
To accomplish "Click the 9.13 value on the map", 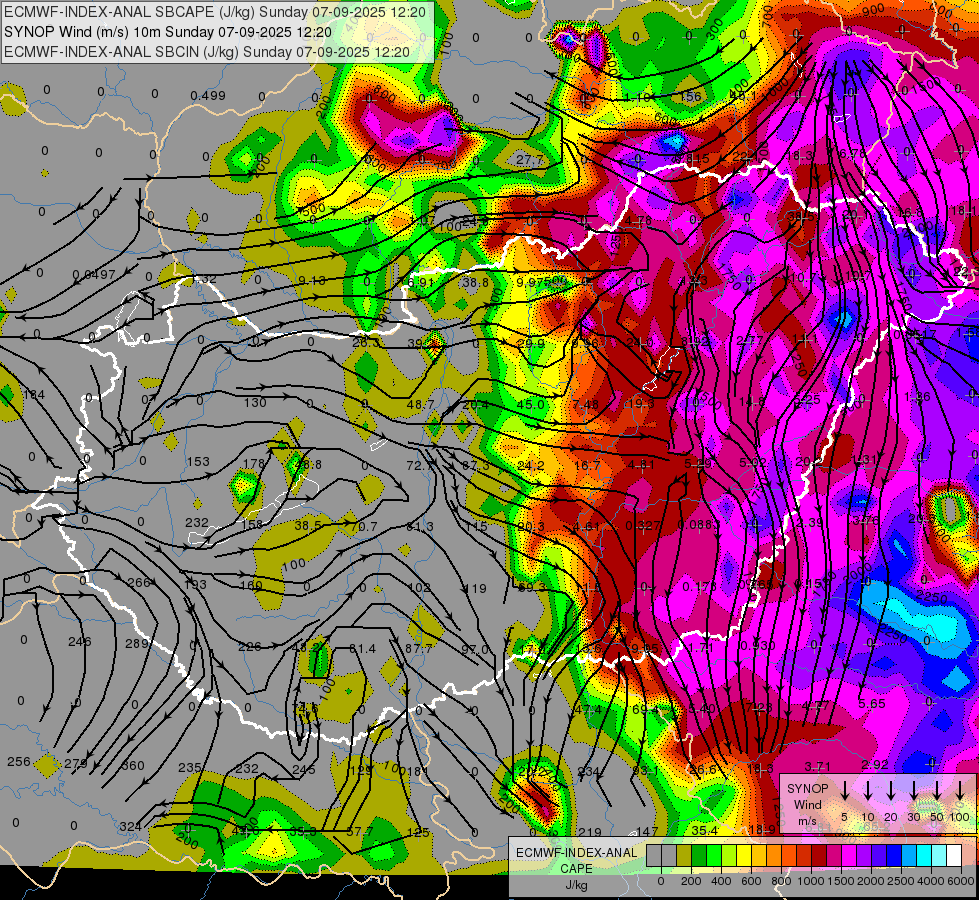I will coord(312,280).
